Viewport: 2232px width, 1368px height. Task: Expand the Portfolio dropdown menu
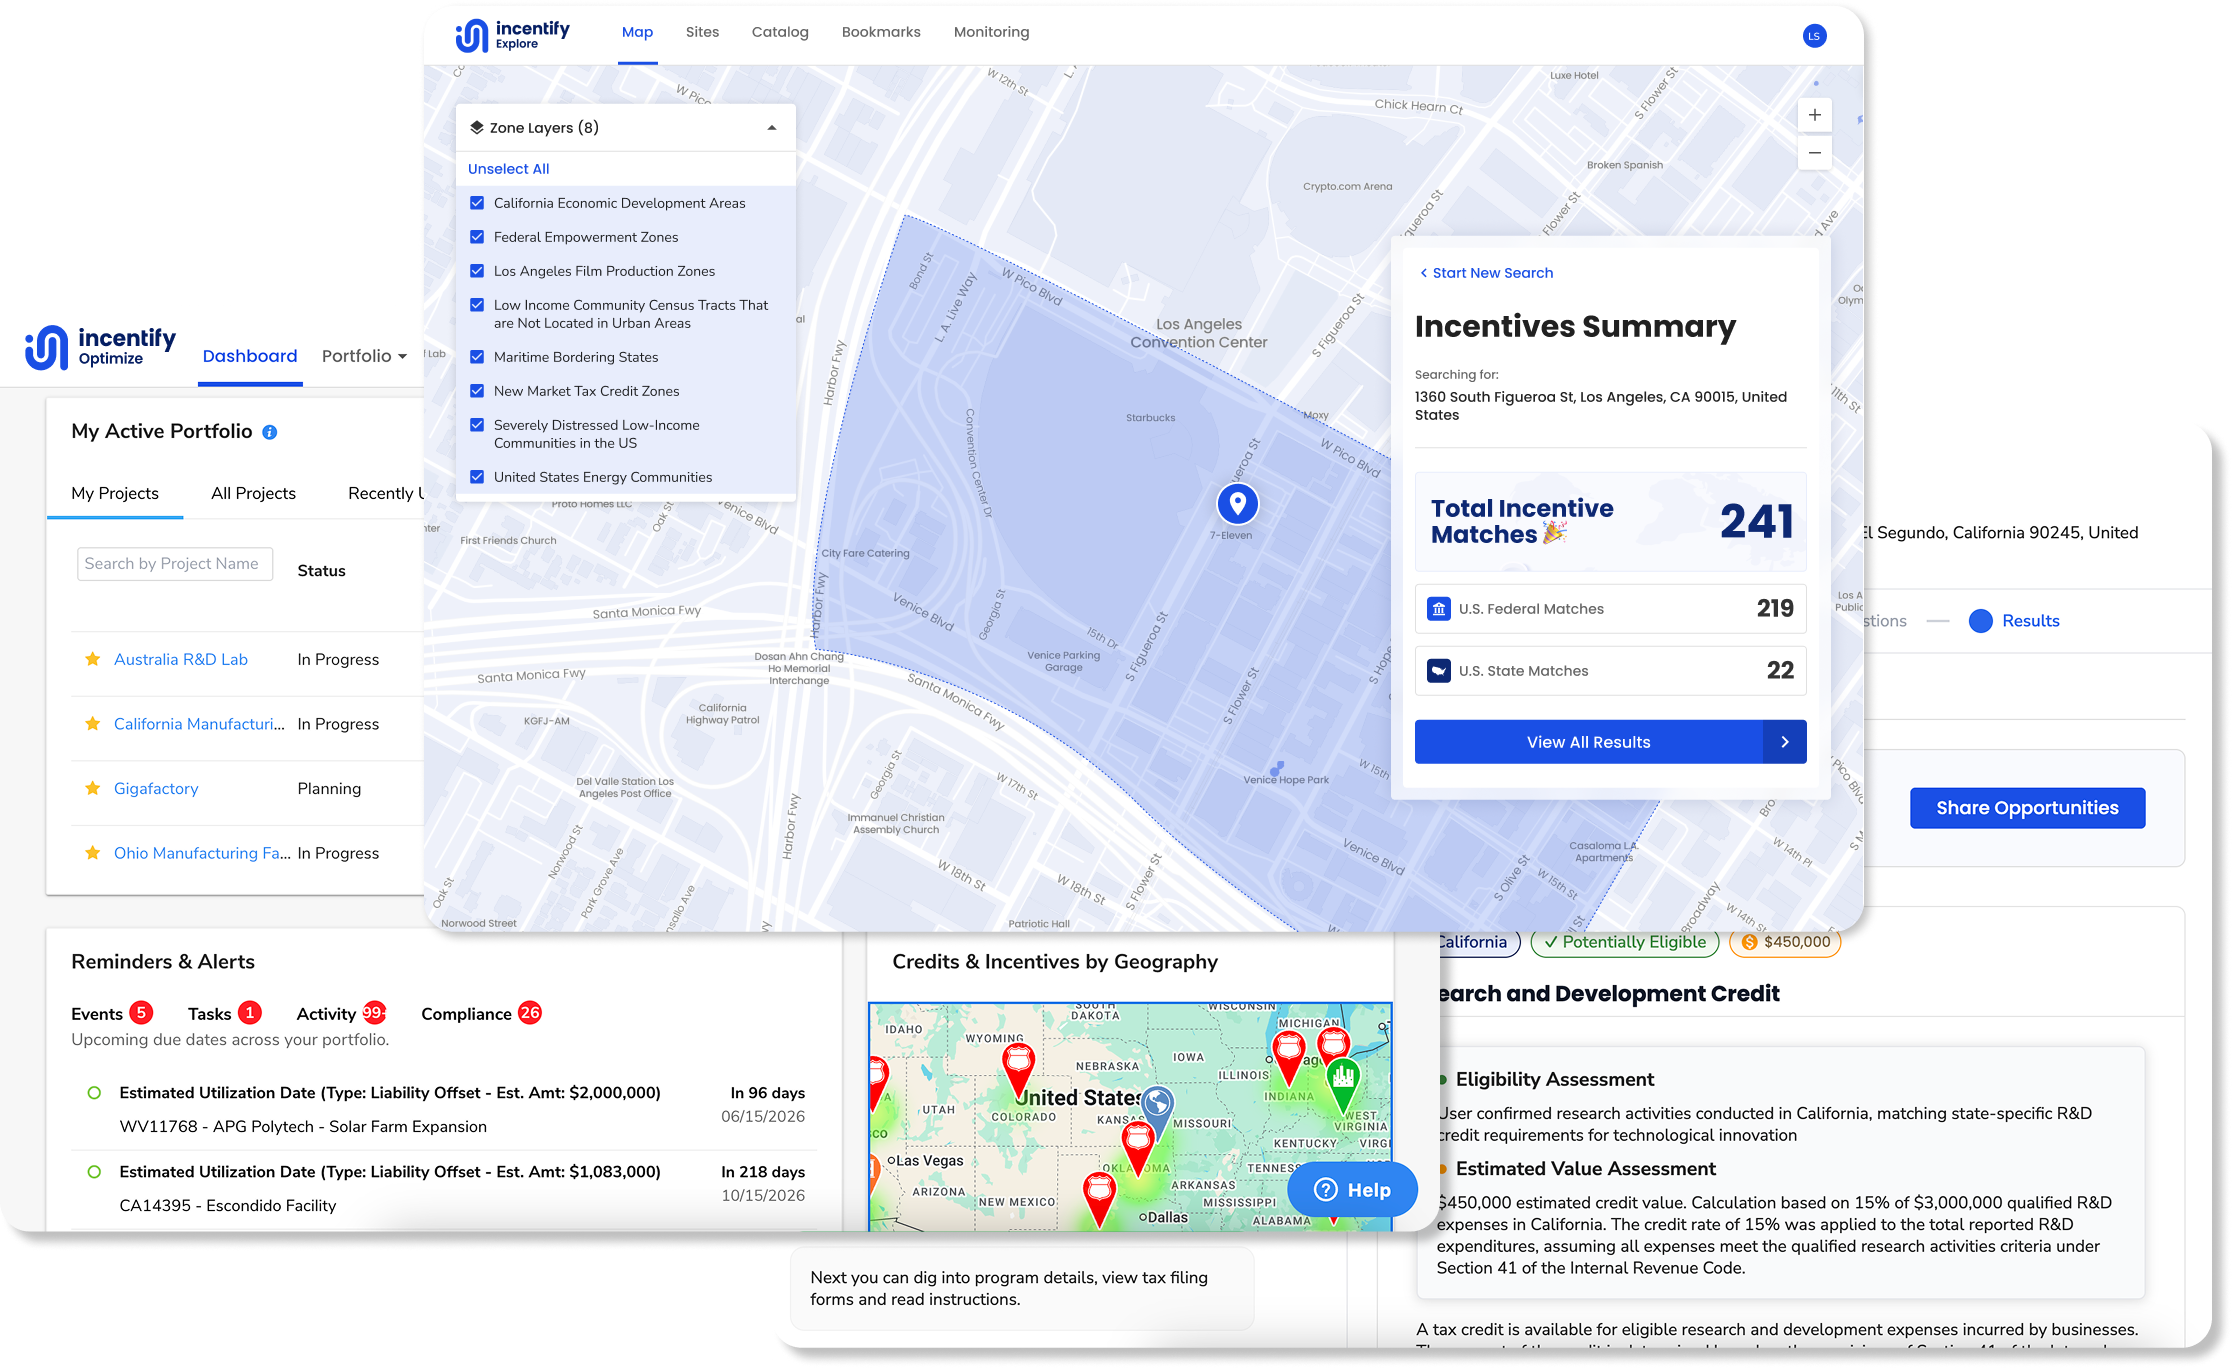[365, 356]
